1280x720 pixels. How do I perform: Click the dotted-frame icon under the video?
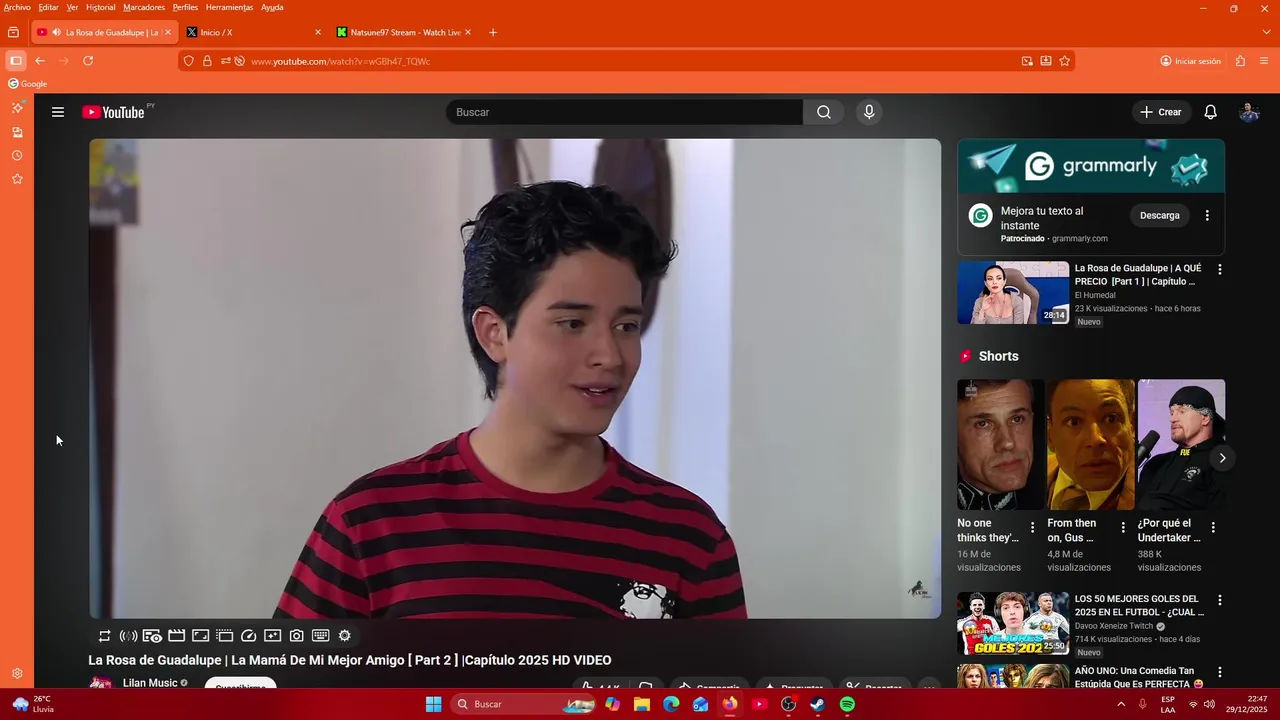click(225, 636)
